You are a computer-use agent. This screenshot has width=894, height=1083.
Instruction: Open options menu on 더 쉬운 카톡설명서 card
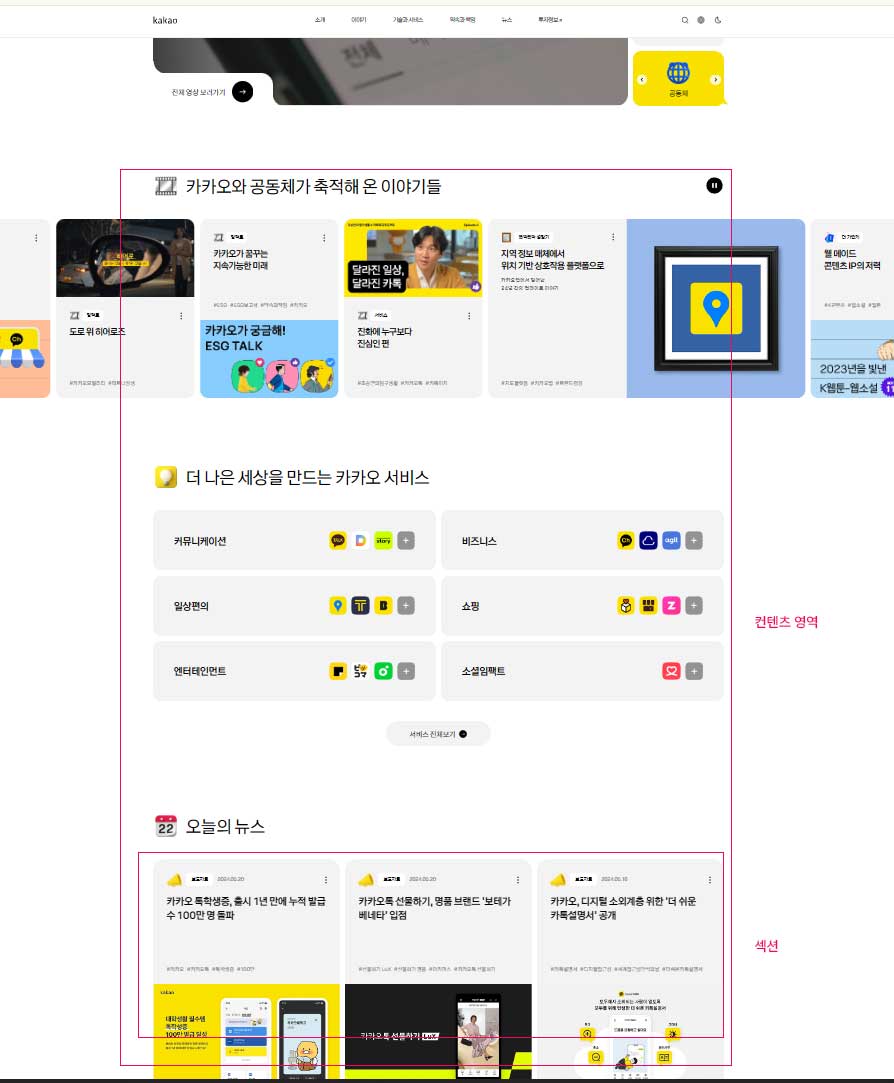710,879
